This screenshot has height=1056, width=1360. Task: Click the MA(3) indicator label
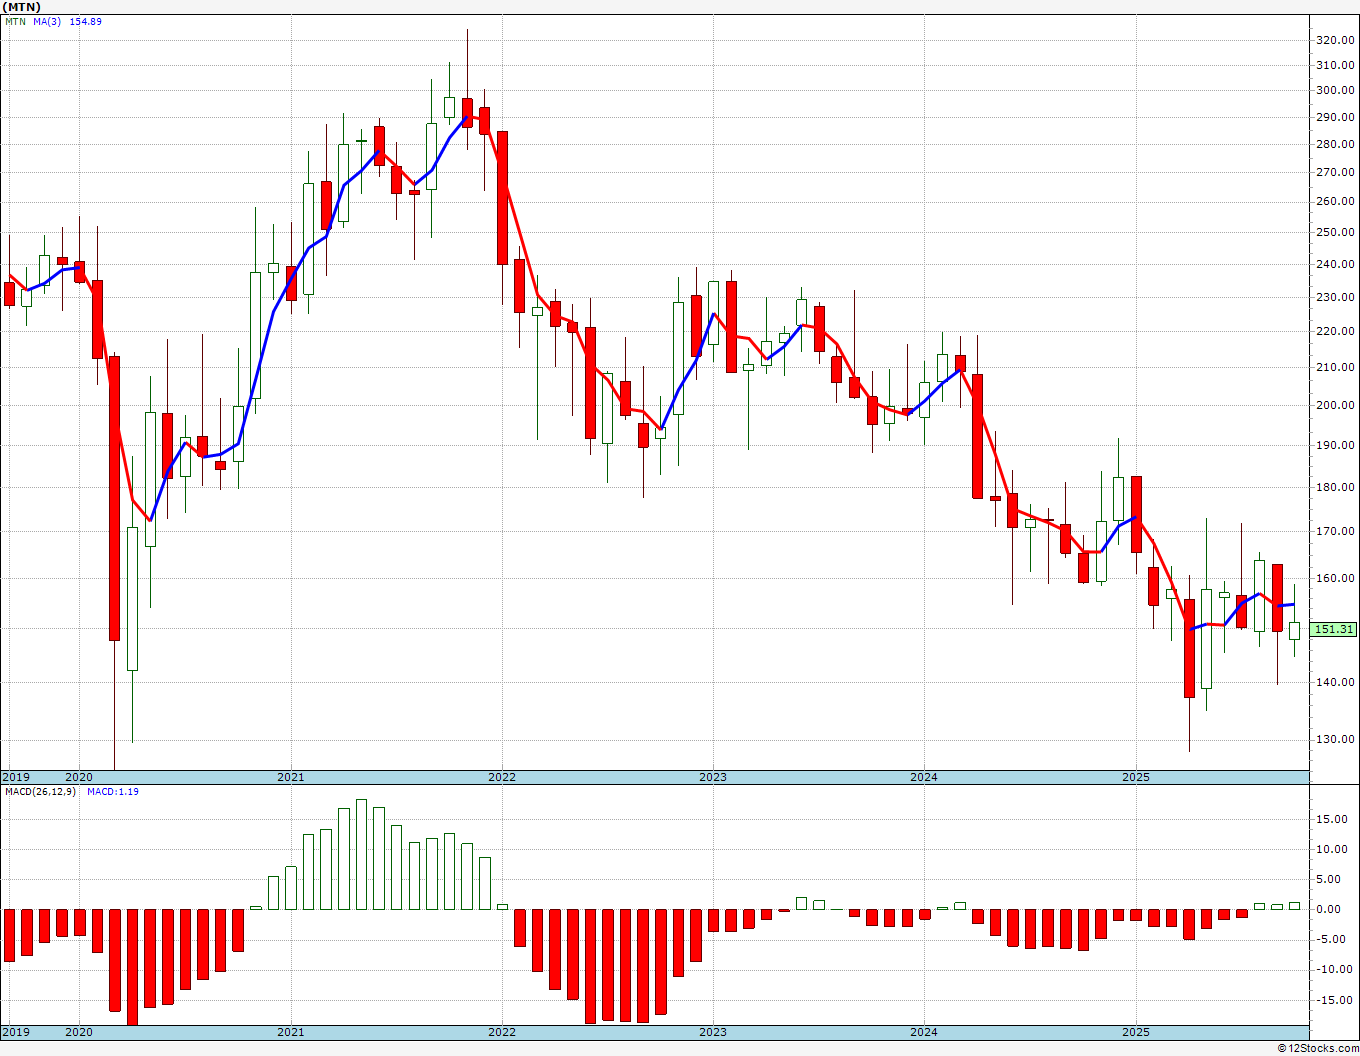(x=47, y=22)
